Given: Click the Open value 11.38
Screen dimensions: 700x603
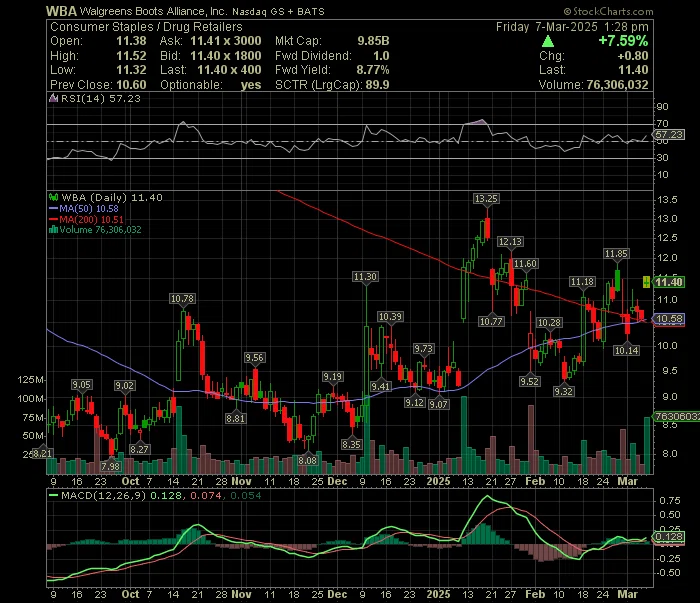Looking at the screenshot, I should [131, 41].
